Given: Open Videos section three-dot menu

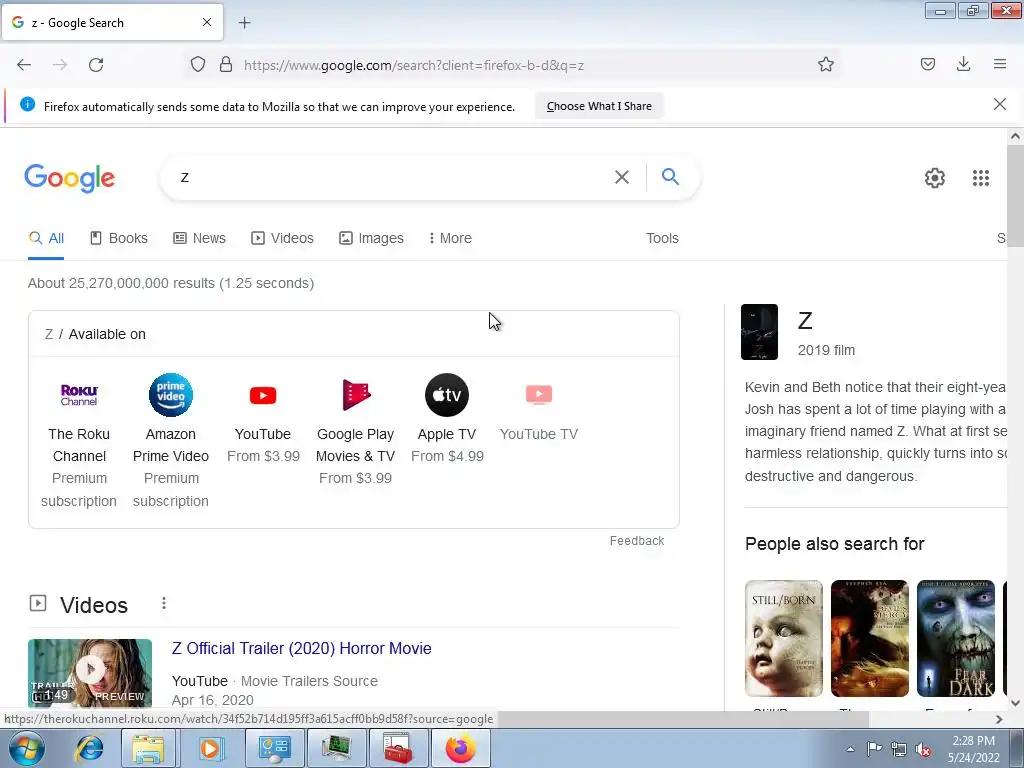Looking at the screenshot, I should 164,603.
